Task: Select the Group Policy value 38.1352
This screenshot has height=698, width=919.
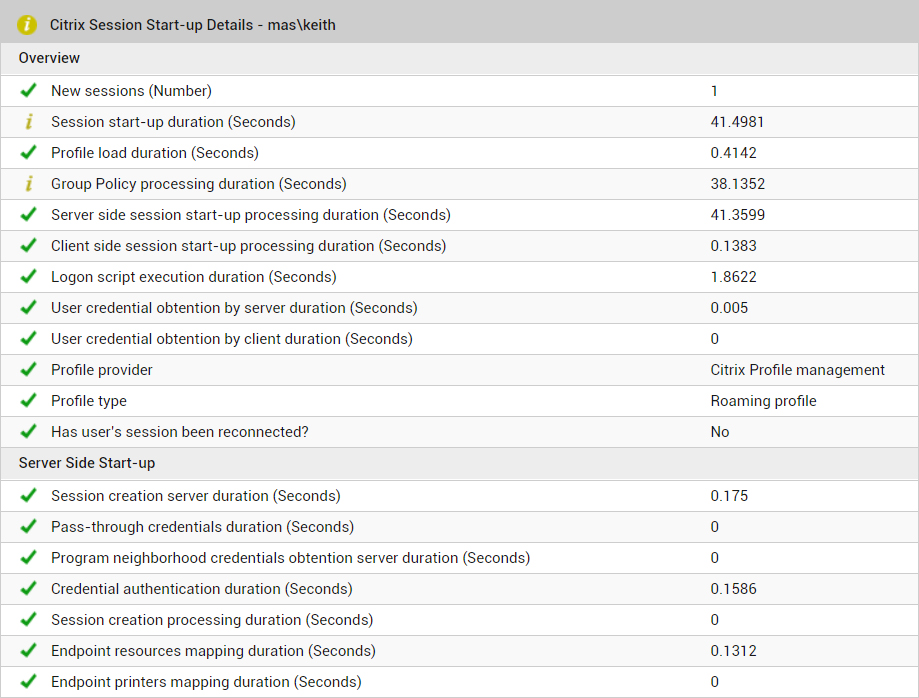Action: (738, 184)
